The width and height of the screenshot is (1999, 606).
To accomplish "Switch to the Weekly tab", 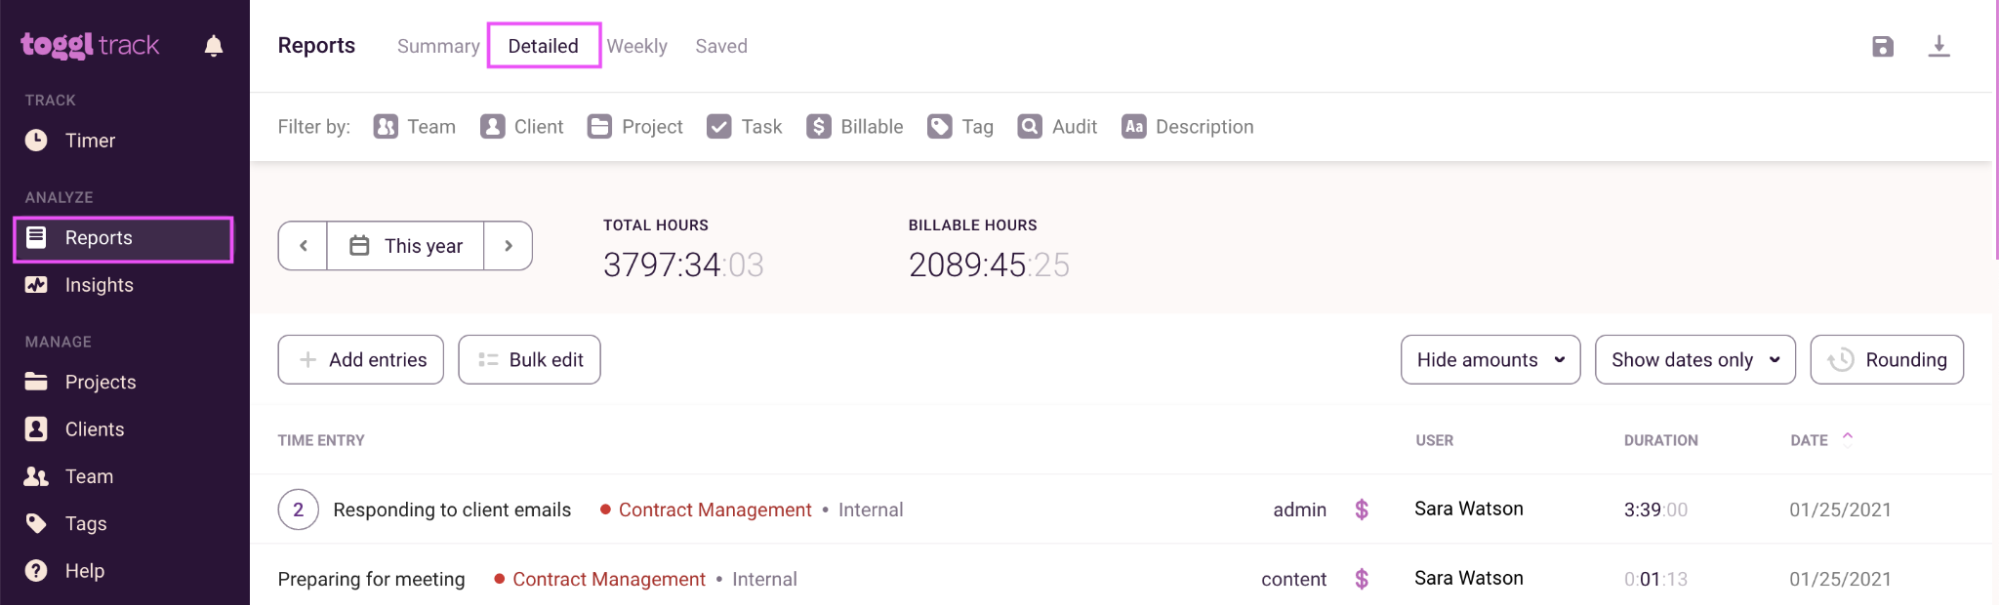I will (637, 46).
